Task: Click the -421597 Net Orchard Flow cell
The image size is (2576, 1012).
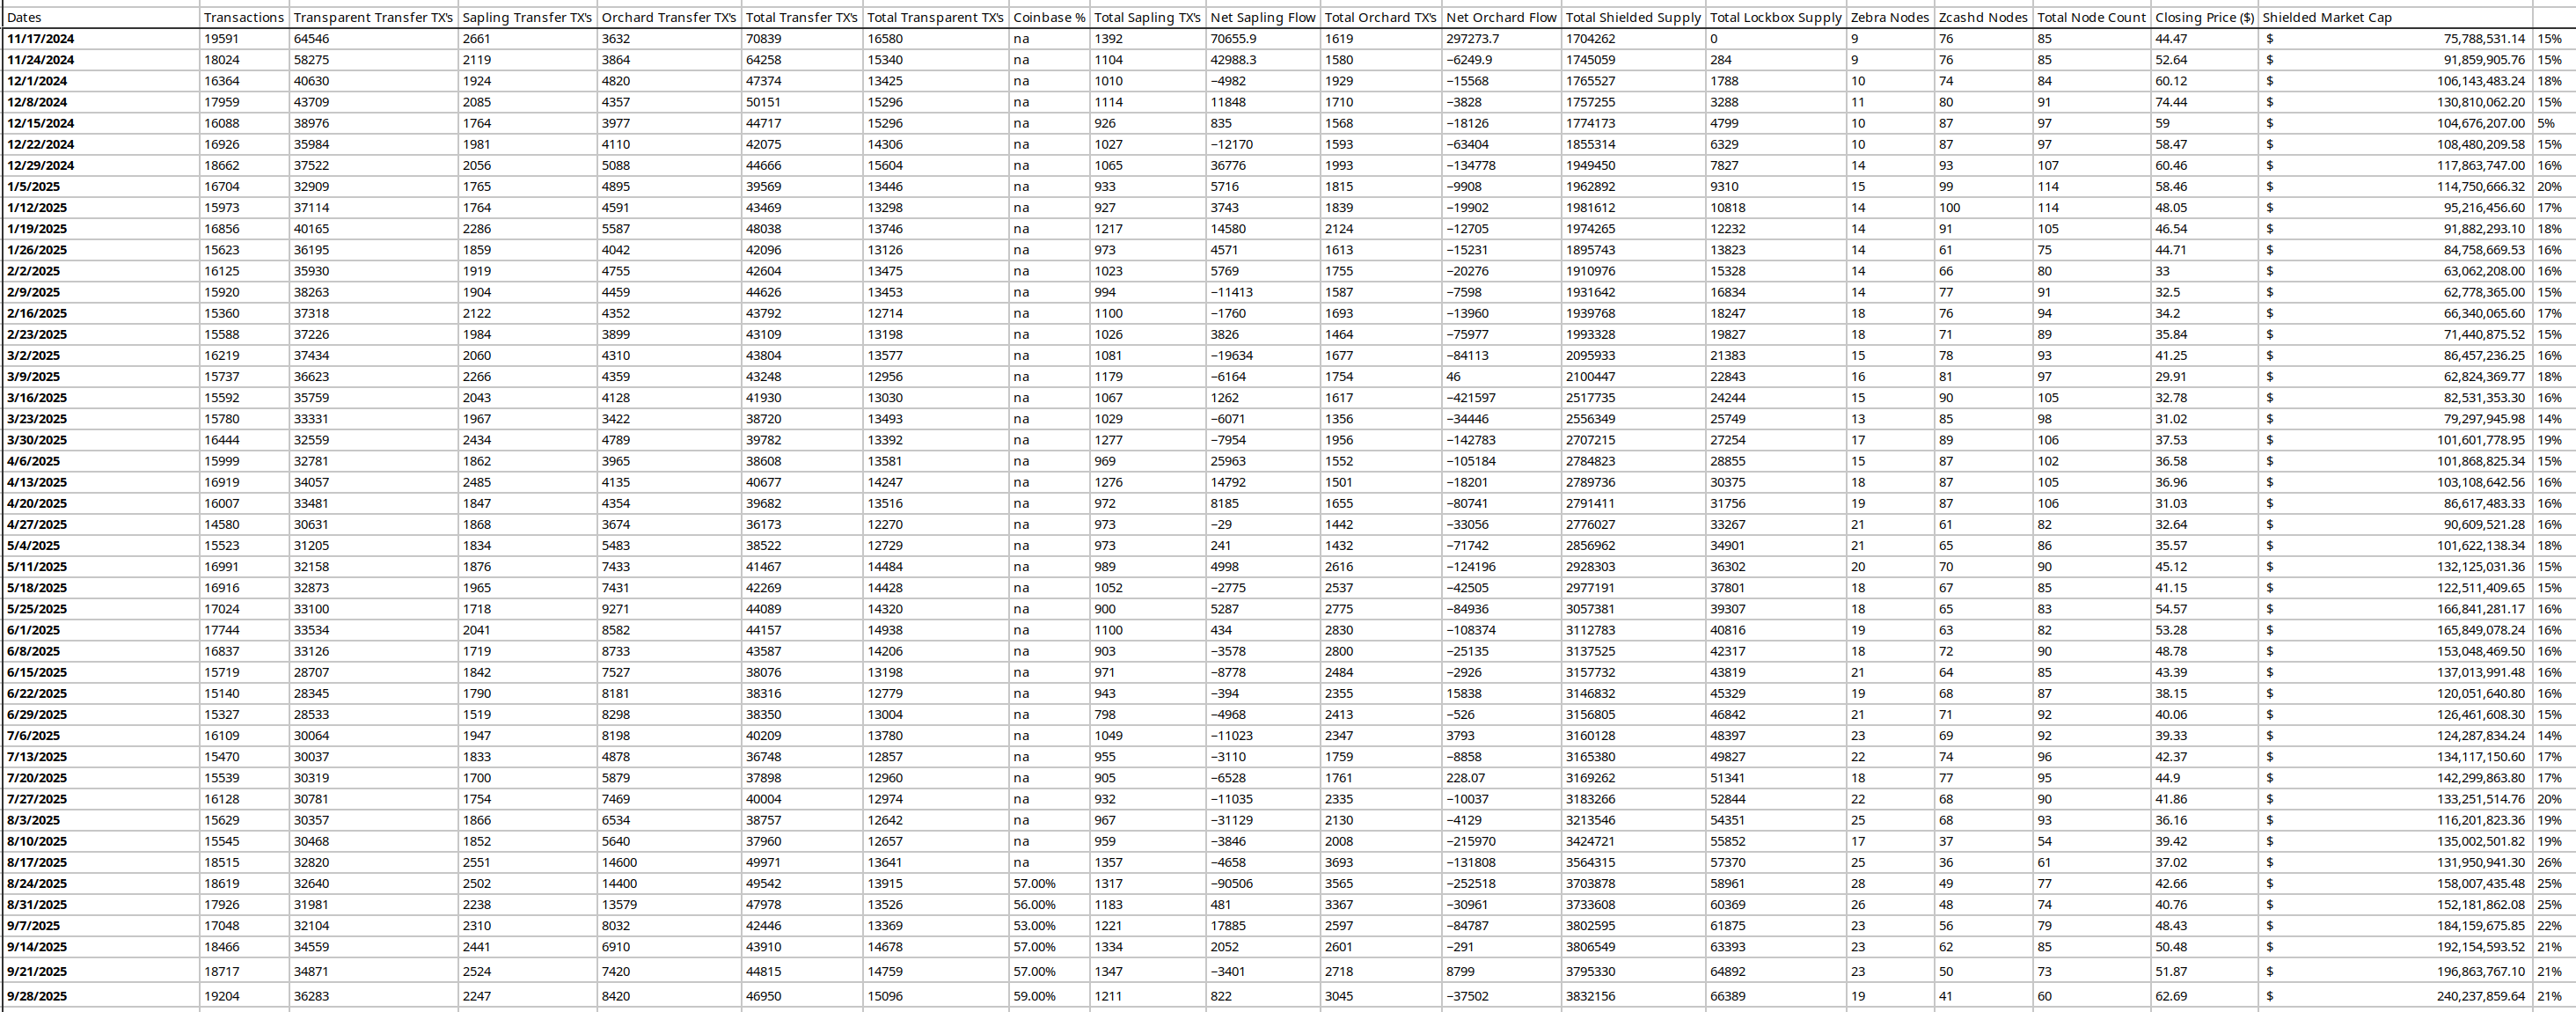Action: click(1470, 398)
